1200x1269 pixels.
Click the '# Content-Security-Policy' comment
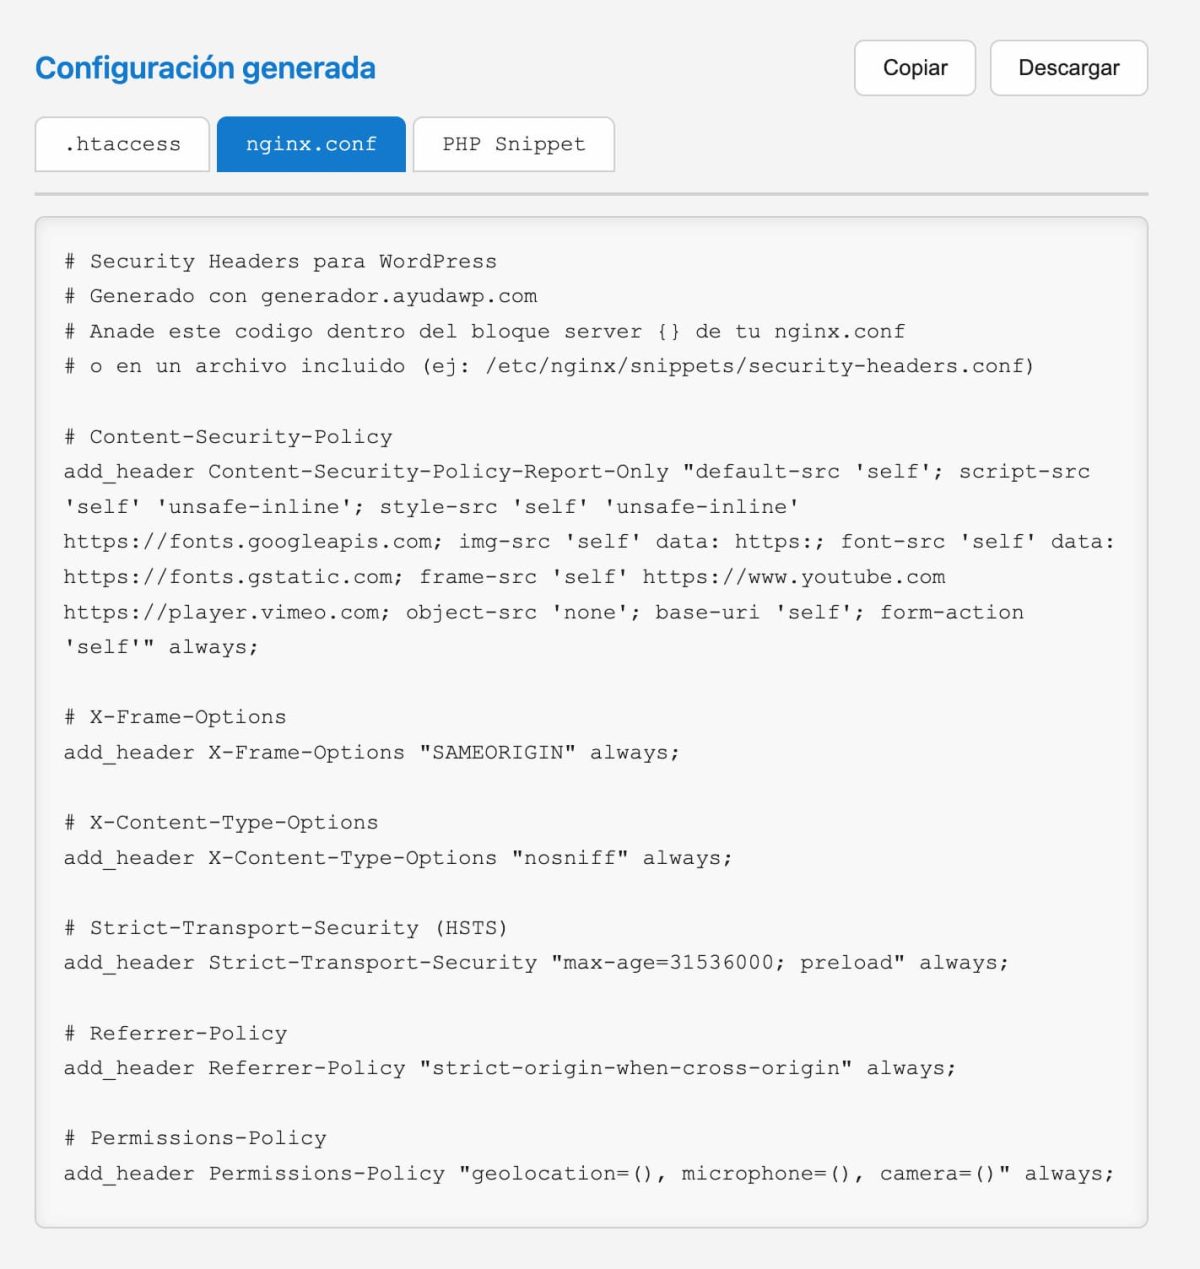(x=228, y=437)
